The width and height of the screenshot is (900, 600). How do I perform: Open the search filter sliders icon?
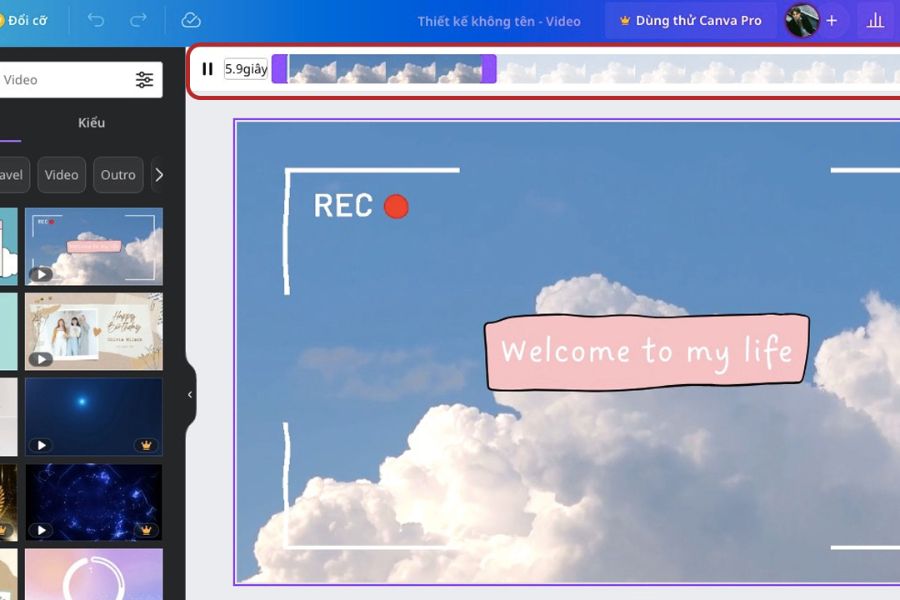(145, 80)
